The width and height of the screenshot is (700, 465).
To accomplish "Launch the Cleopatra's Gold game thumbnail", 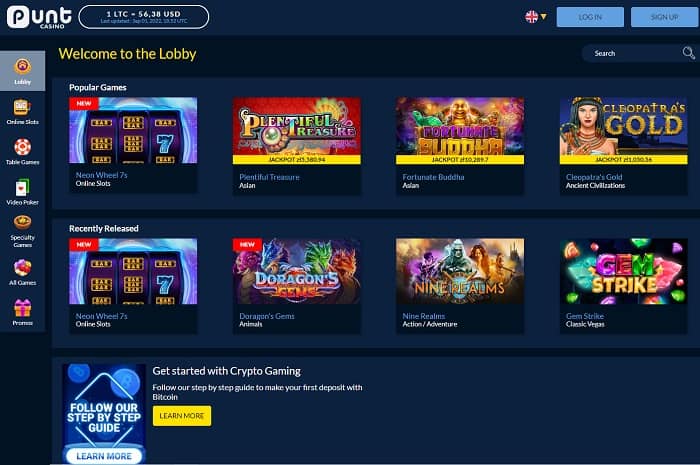I will (624, 130).
